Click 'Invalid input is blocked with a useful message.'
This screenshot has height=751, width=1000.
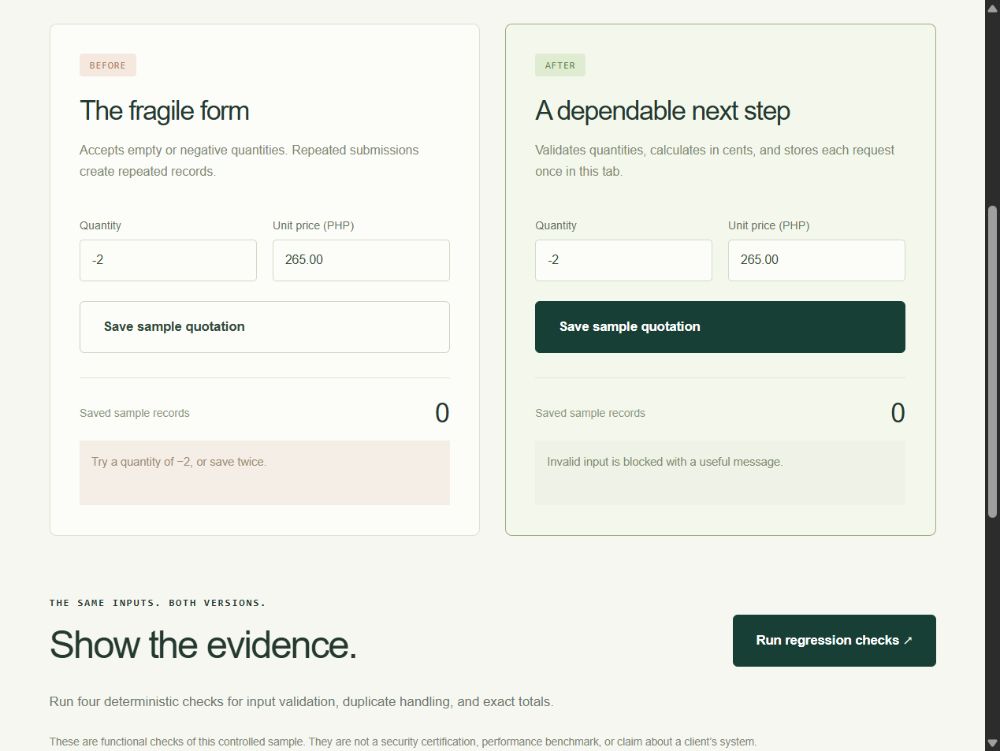[720, 472]
